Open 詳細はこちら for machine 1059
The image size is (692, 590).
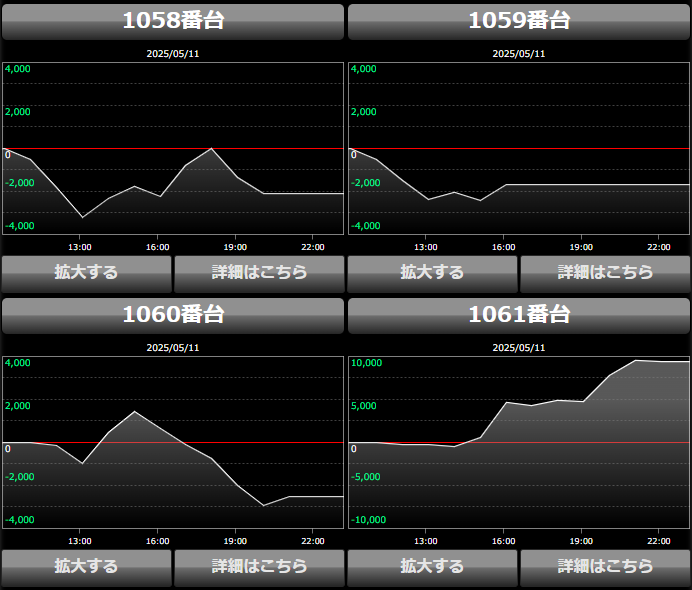click(x=606, y=274)
